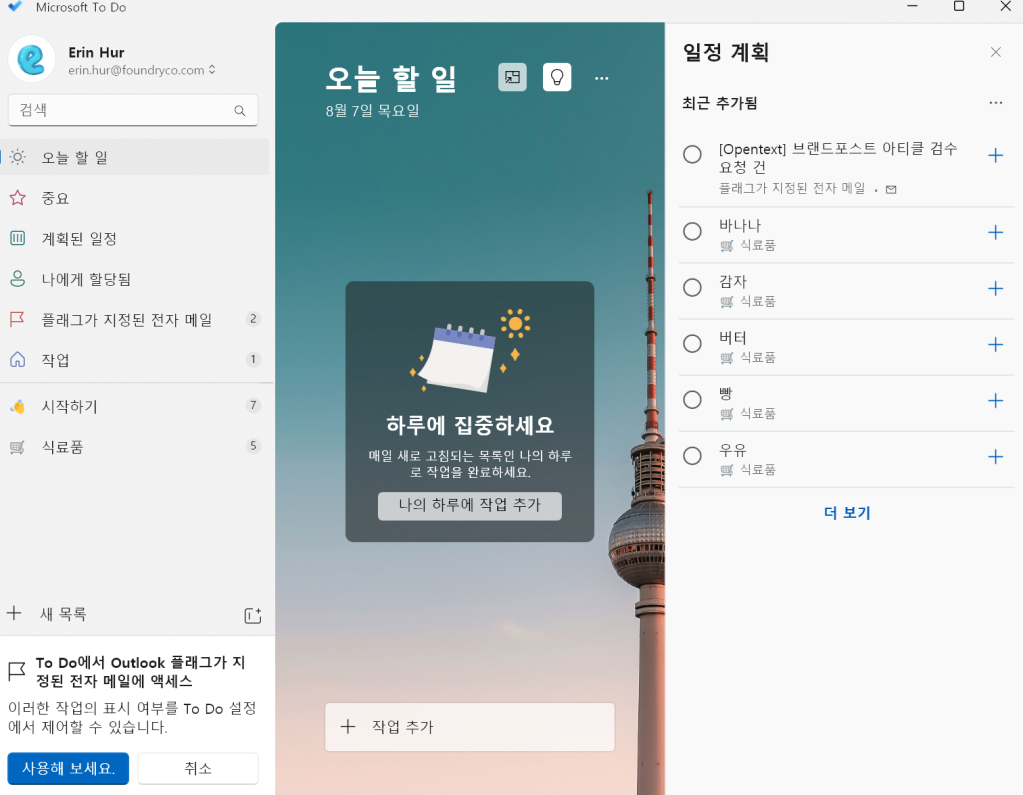Click the new group icon beside 새 목록

(x=252, y=615)
